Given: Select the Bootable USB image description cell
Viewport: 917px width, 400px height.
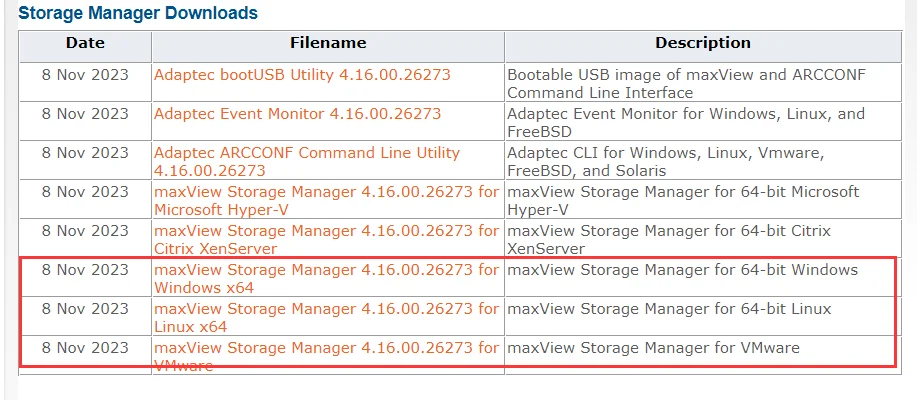Looking at the screenshot, I should [x=703, y=83].
